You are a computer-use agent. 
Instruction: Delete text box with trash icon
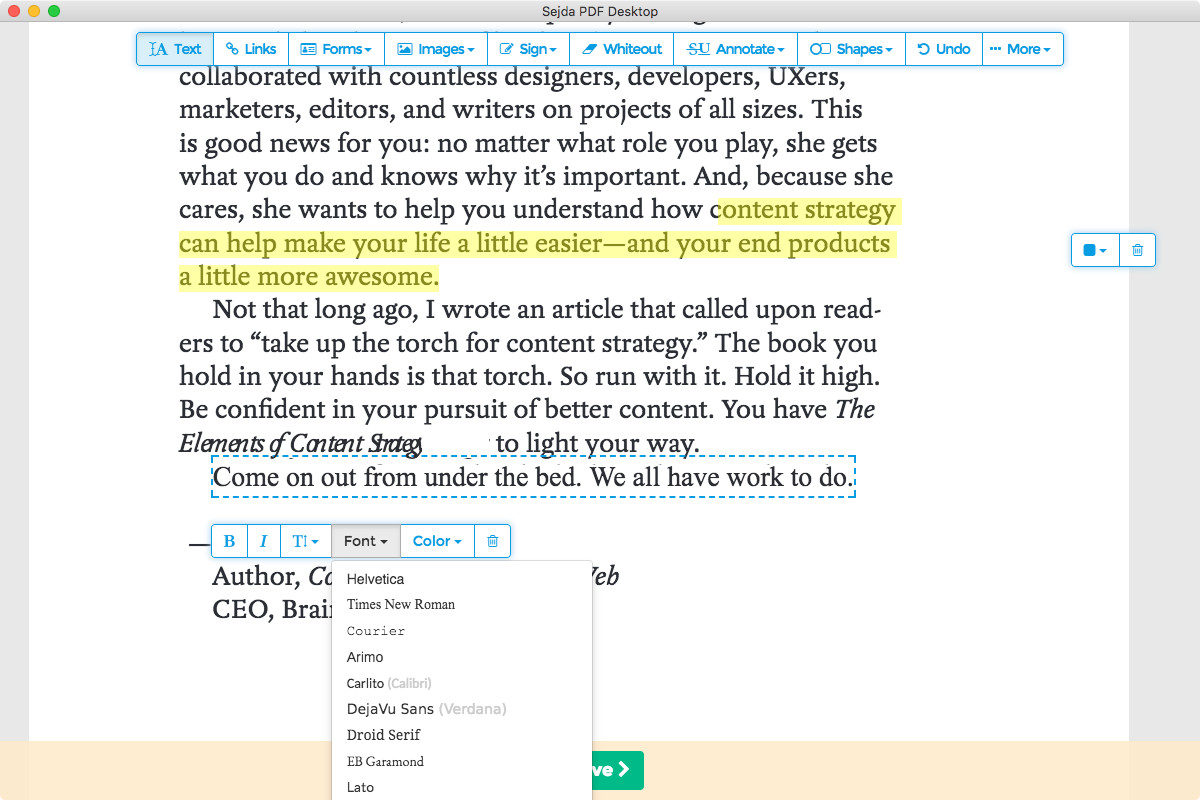click(492, 541)
